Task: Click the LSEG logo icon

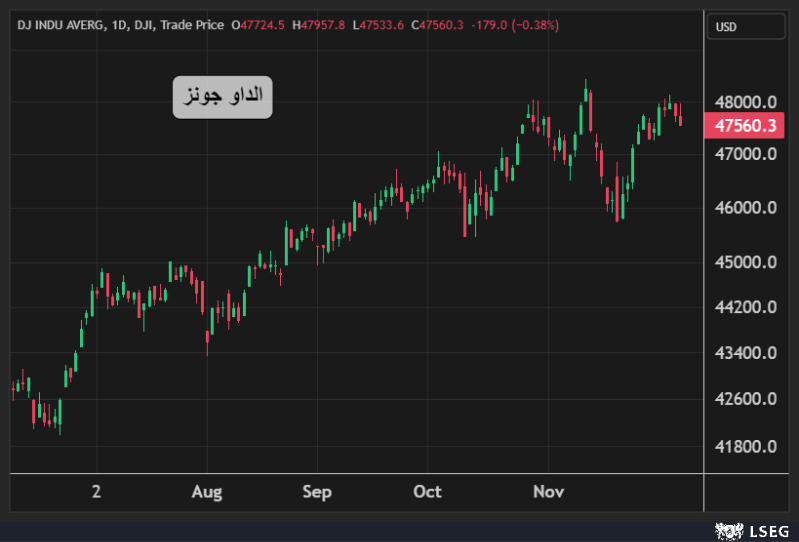Action: tap(726, 529)
